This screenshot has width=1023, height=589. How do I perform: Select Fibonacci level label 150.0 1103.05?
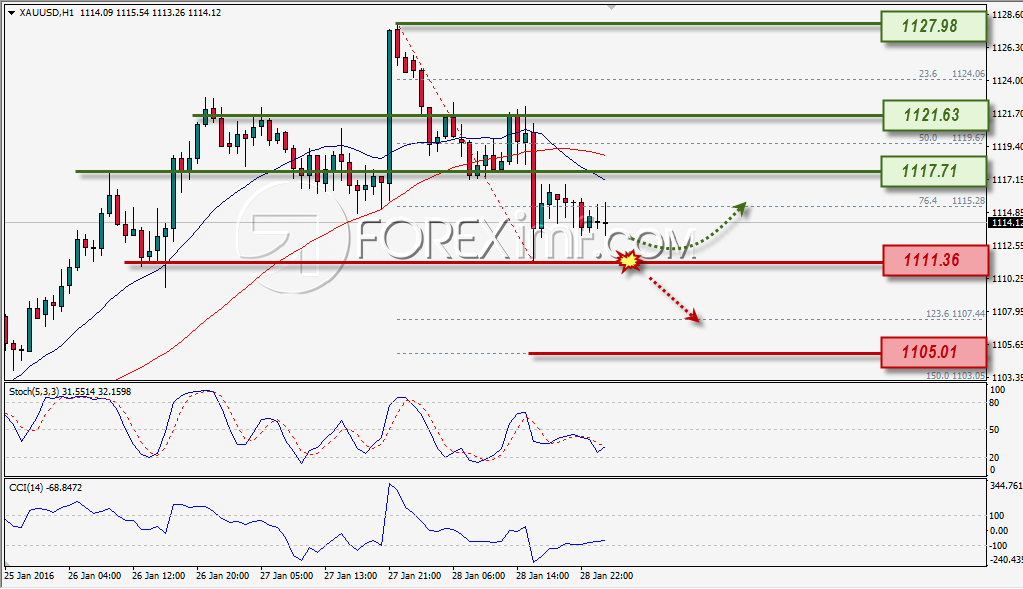click(x=955, y=376)
